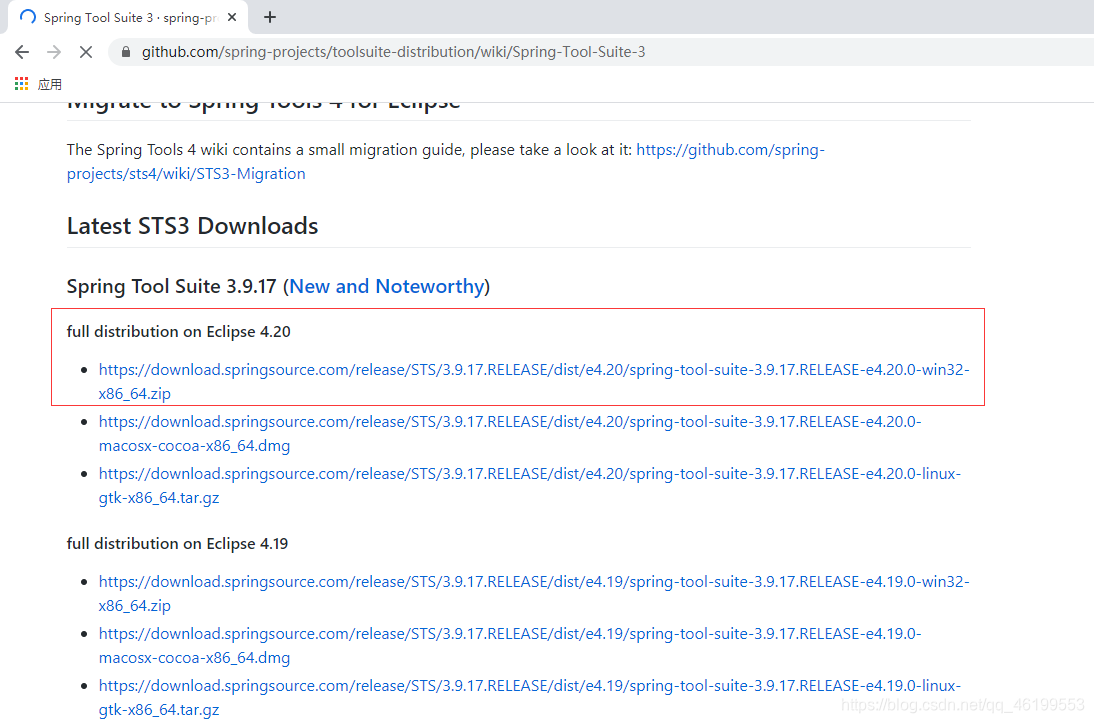Screen dimensions: 1094x723
Task: Go back to the previous page
Action: [x=22, y=52]
